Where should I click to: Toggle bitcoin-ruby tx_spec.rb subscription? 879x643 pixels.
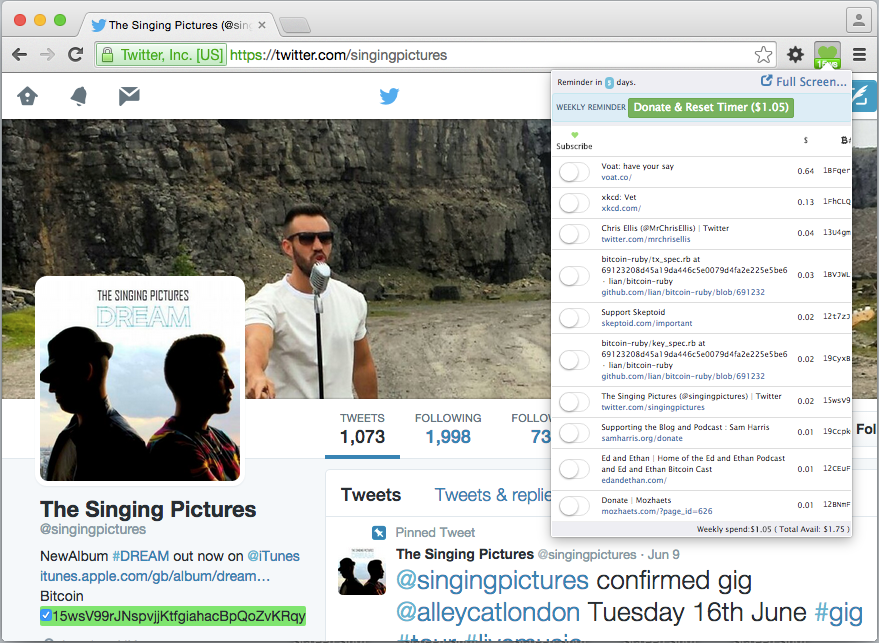(x=575, y=276)
